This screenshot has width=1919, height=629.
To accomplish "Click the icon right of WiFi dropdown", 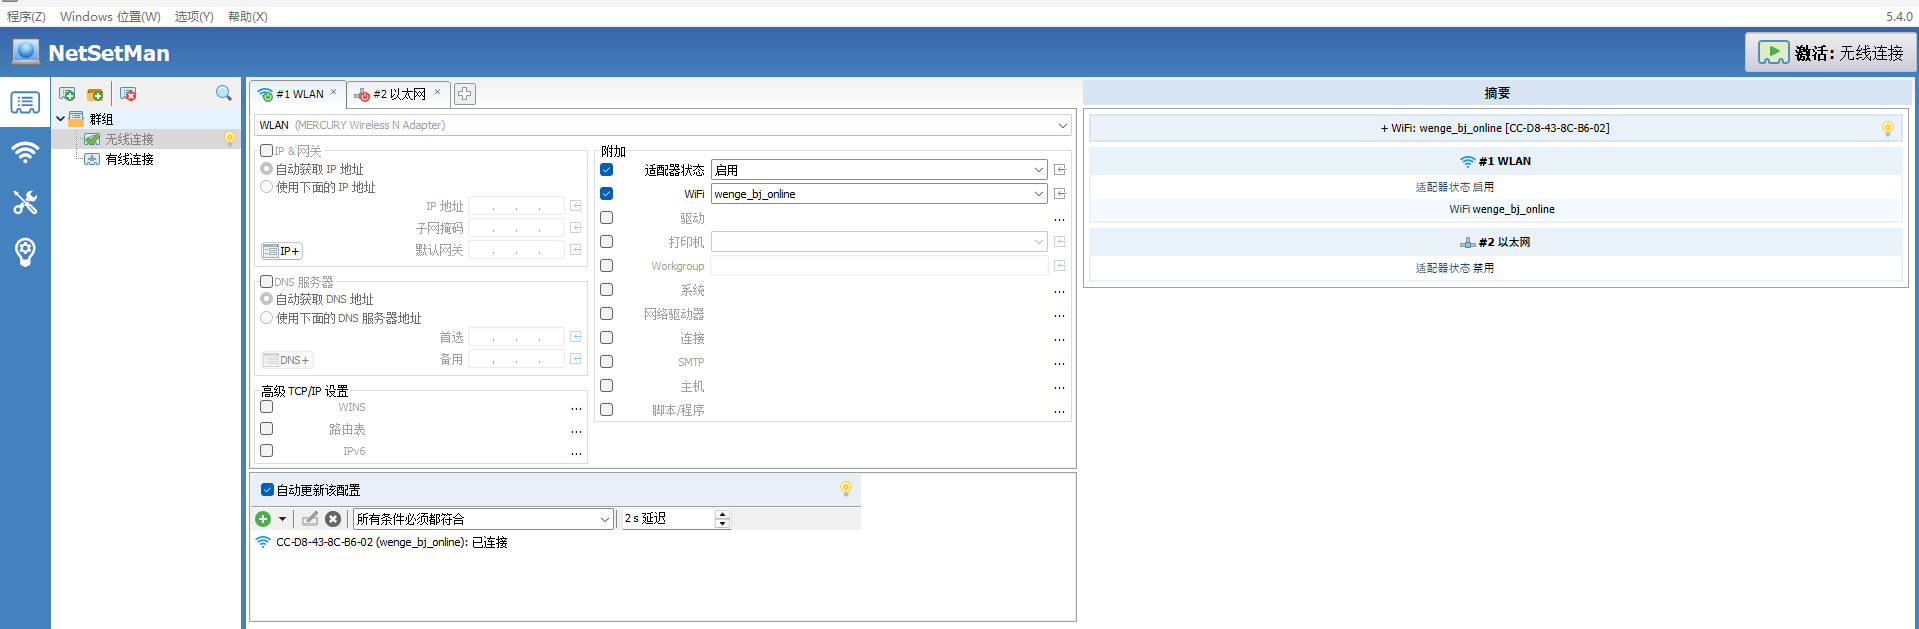I will tap(1060, 194).
